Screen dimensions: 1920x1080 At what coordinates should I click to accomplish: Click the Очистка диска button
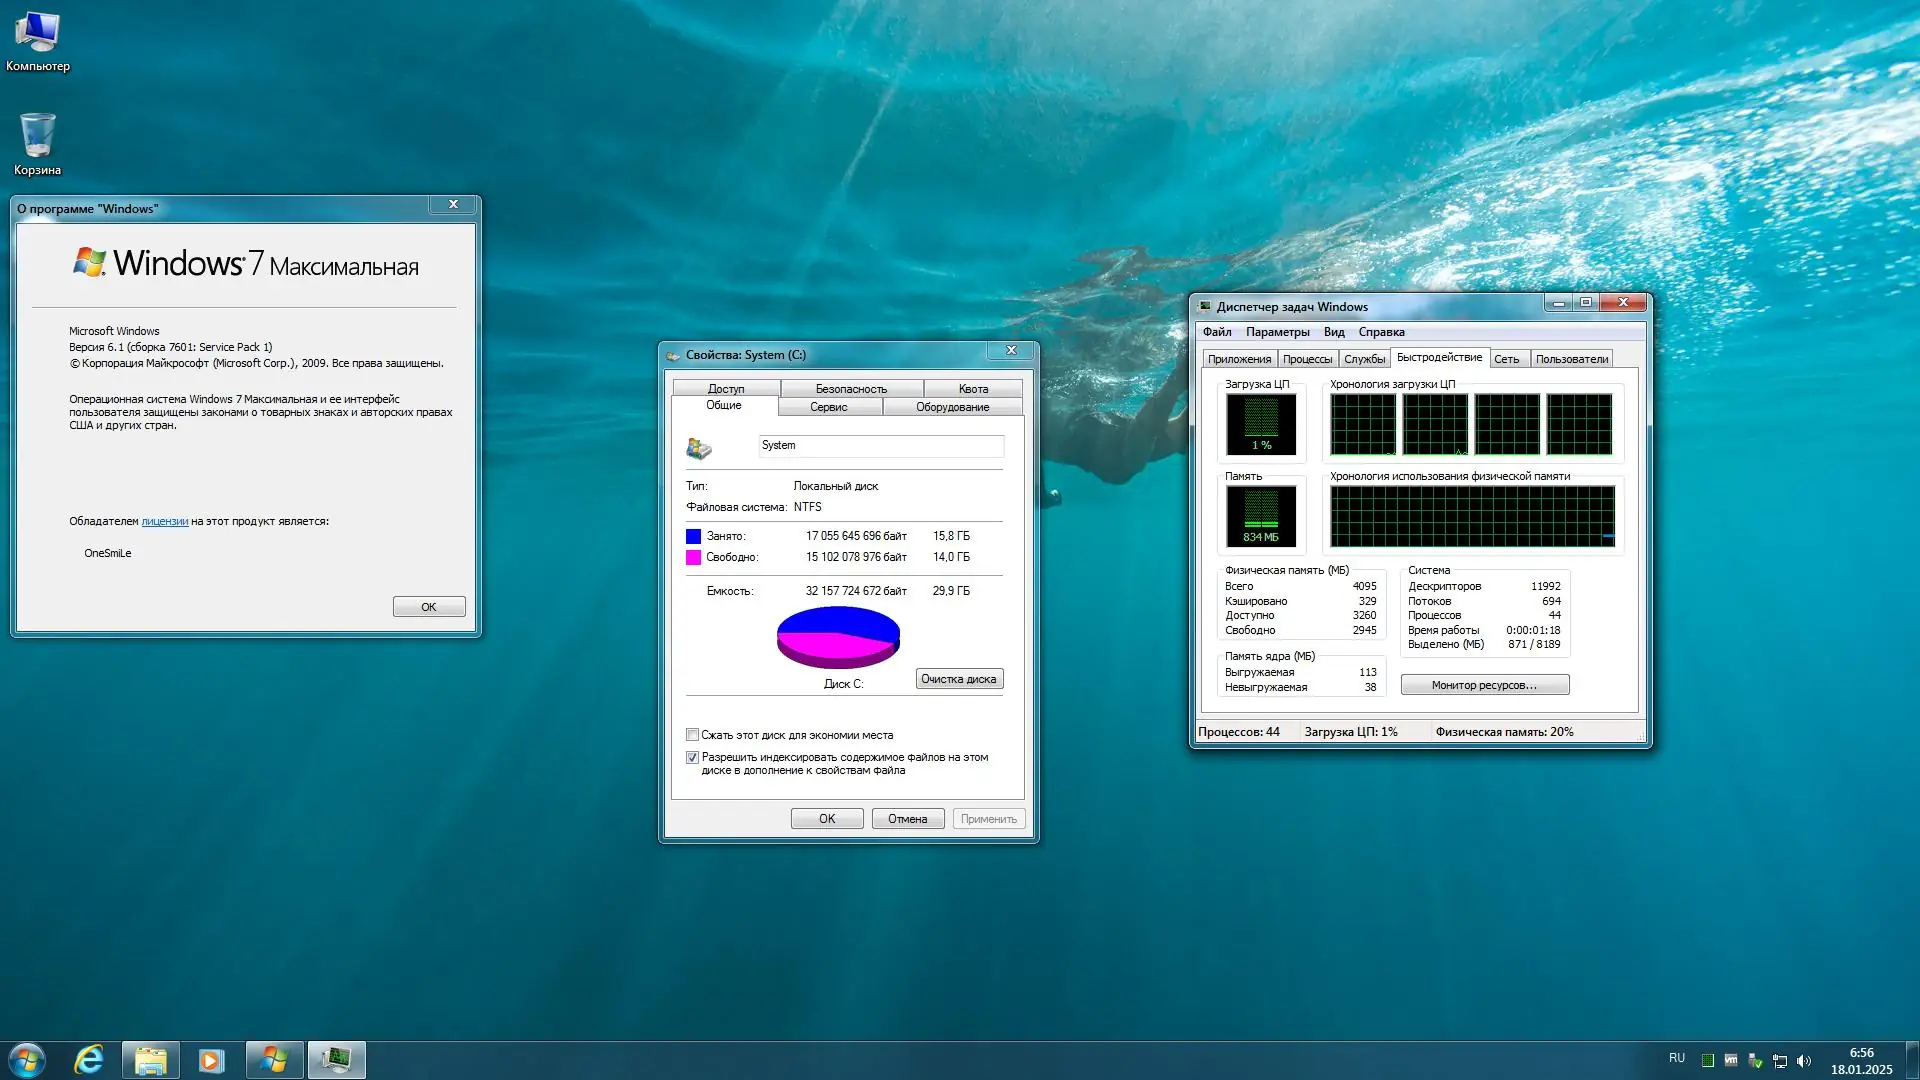click(958, 679)
